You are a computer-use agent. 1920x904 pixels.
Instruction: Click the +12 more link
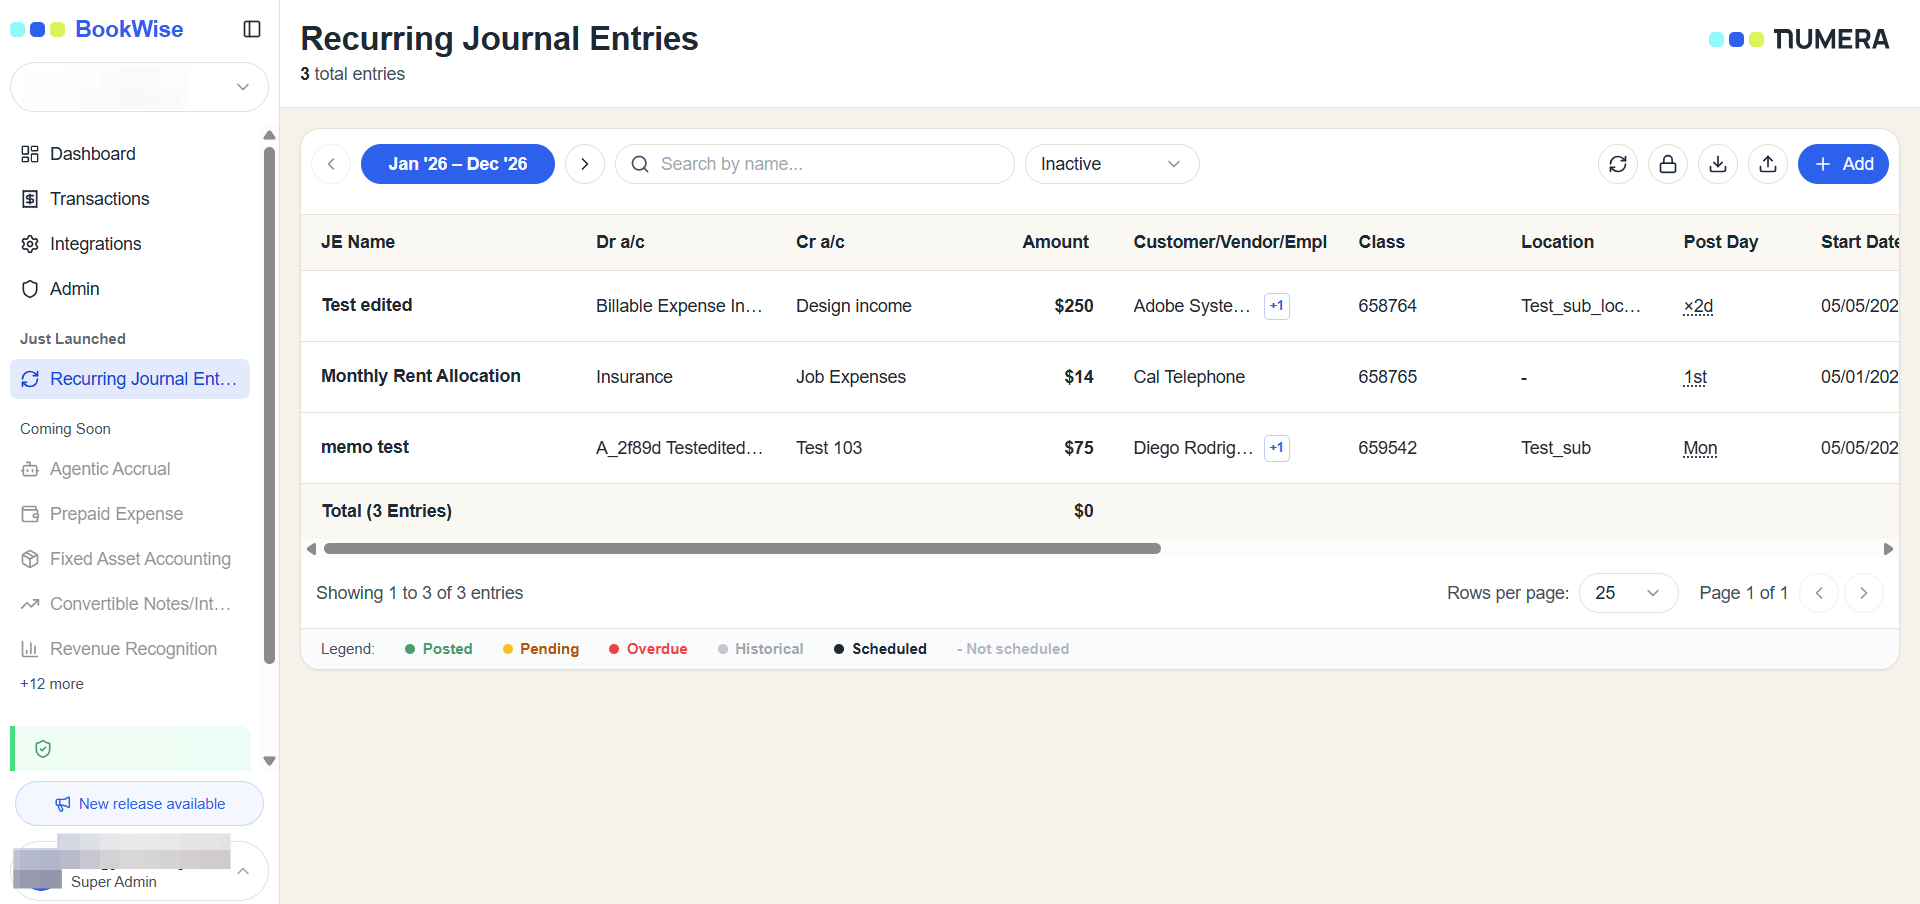pos(52,684)
